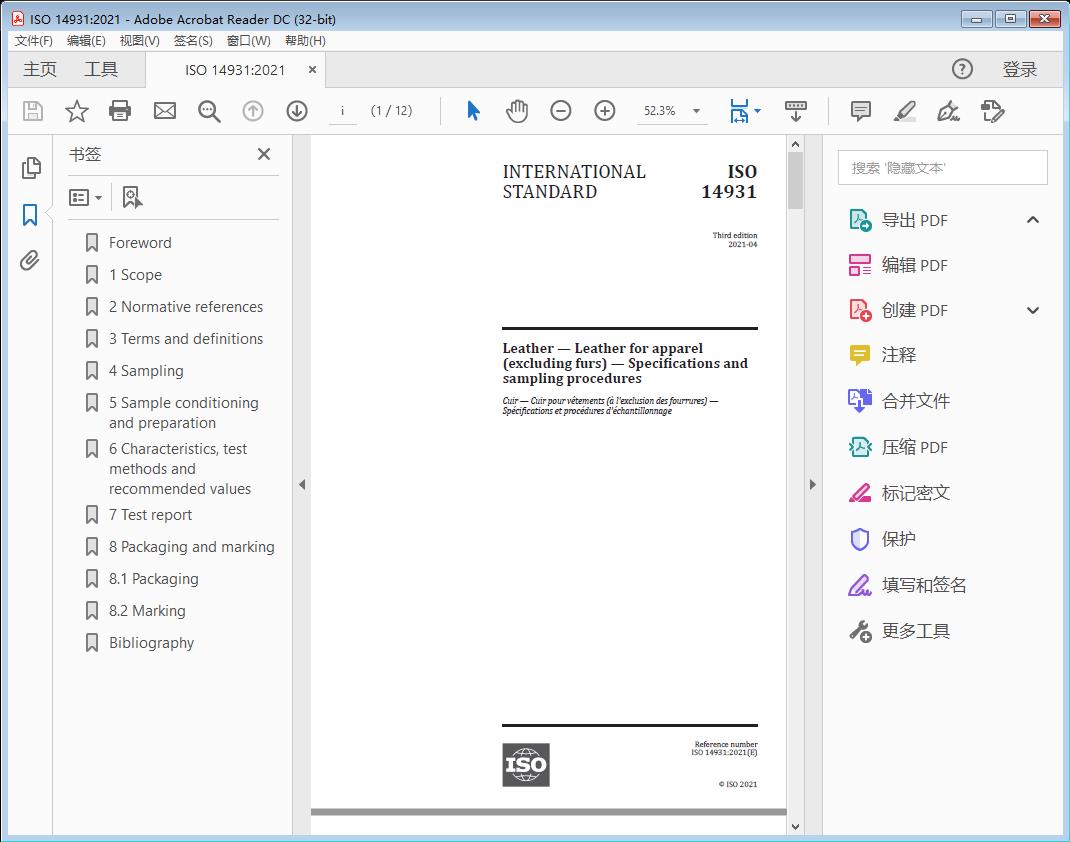
Task: Open the 视图(V) menu
Action: coord(139,41)
